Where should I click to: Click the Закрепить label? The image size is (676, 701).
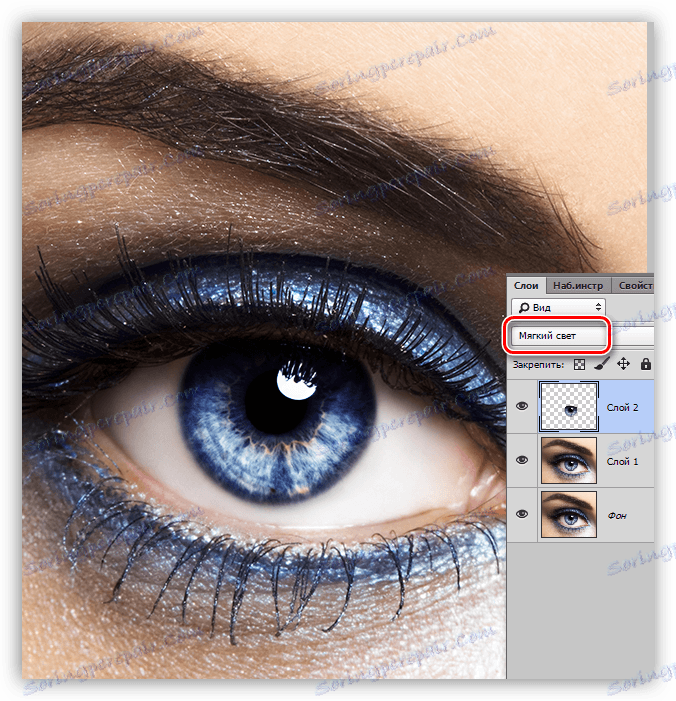(x=538, y=365)
